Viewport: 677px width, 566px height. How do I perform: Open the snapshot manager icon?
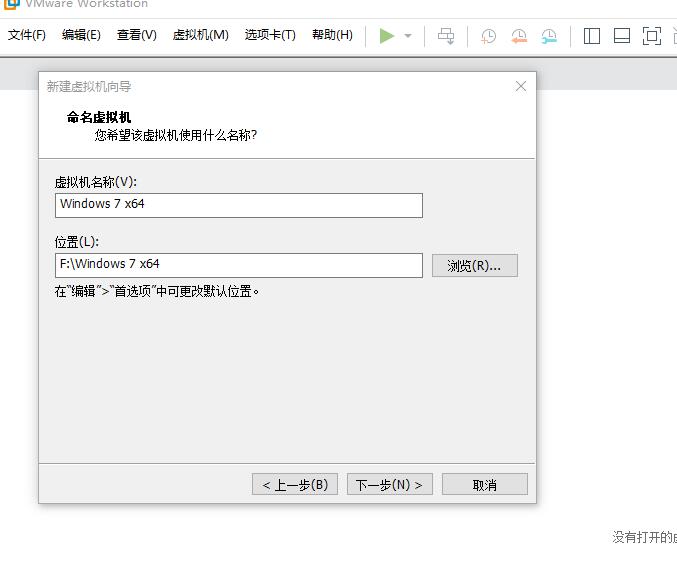click(549, 36)
